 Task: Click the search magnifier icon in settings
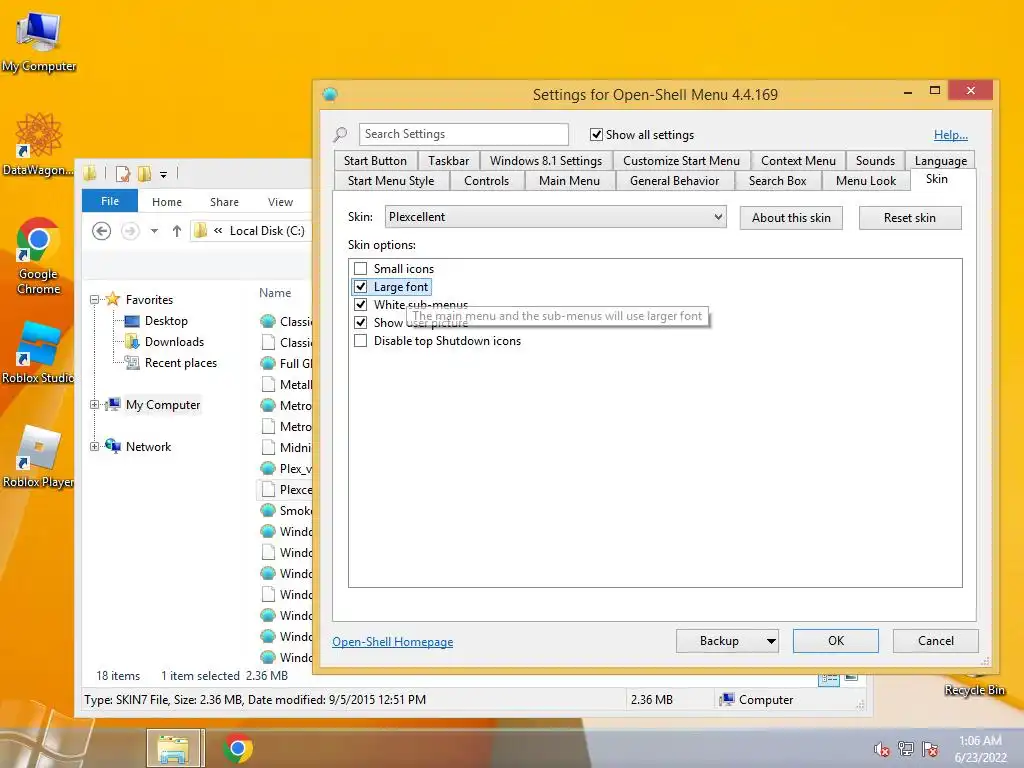pos(340,135)
